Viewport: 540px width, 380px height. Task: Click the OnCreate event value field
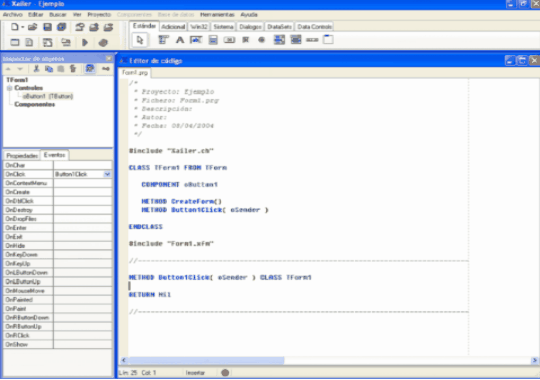pos(83,192)
